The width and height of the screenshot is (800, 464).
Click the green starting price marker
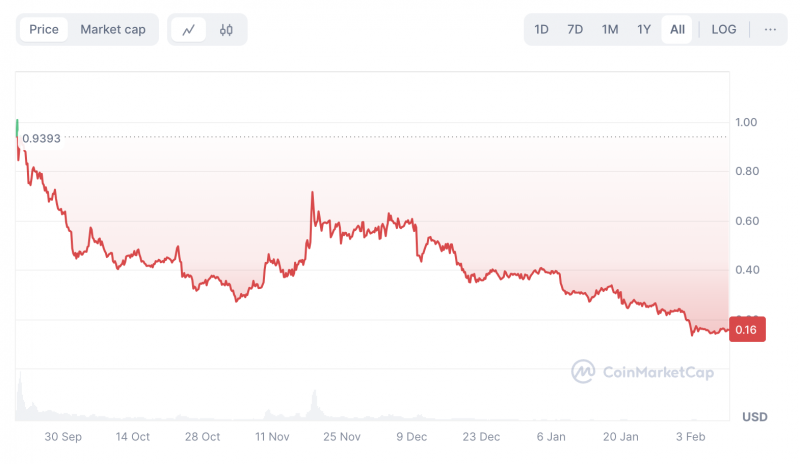(17, 128)
